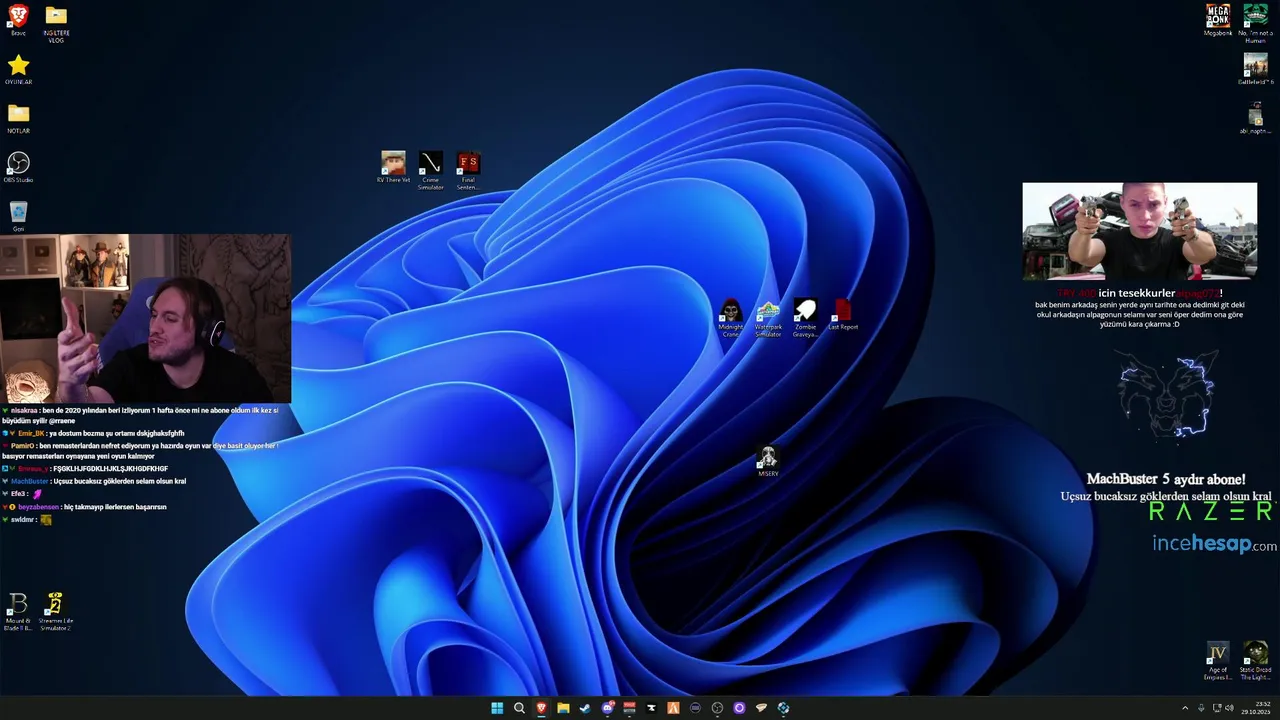Launch Megabonk desktop shortcut
Image resolution: width=1280 pixels, height=720 pixels.
click(1218, 20)
